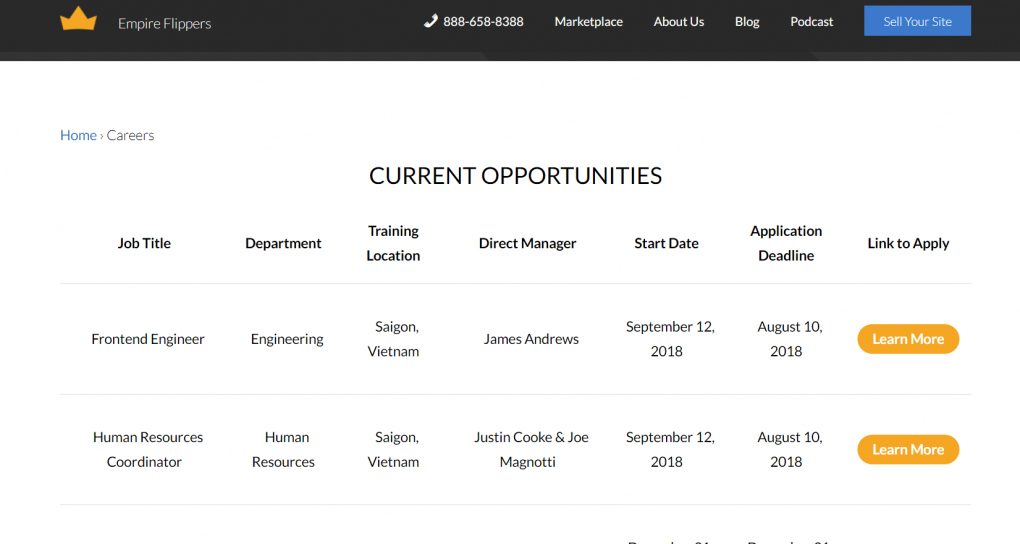Open the Marketplace menu item
The width and height of the screenshot is (1020, 544).
click(x=589, y=21)
